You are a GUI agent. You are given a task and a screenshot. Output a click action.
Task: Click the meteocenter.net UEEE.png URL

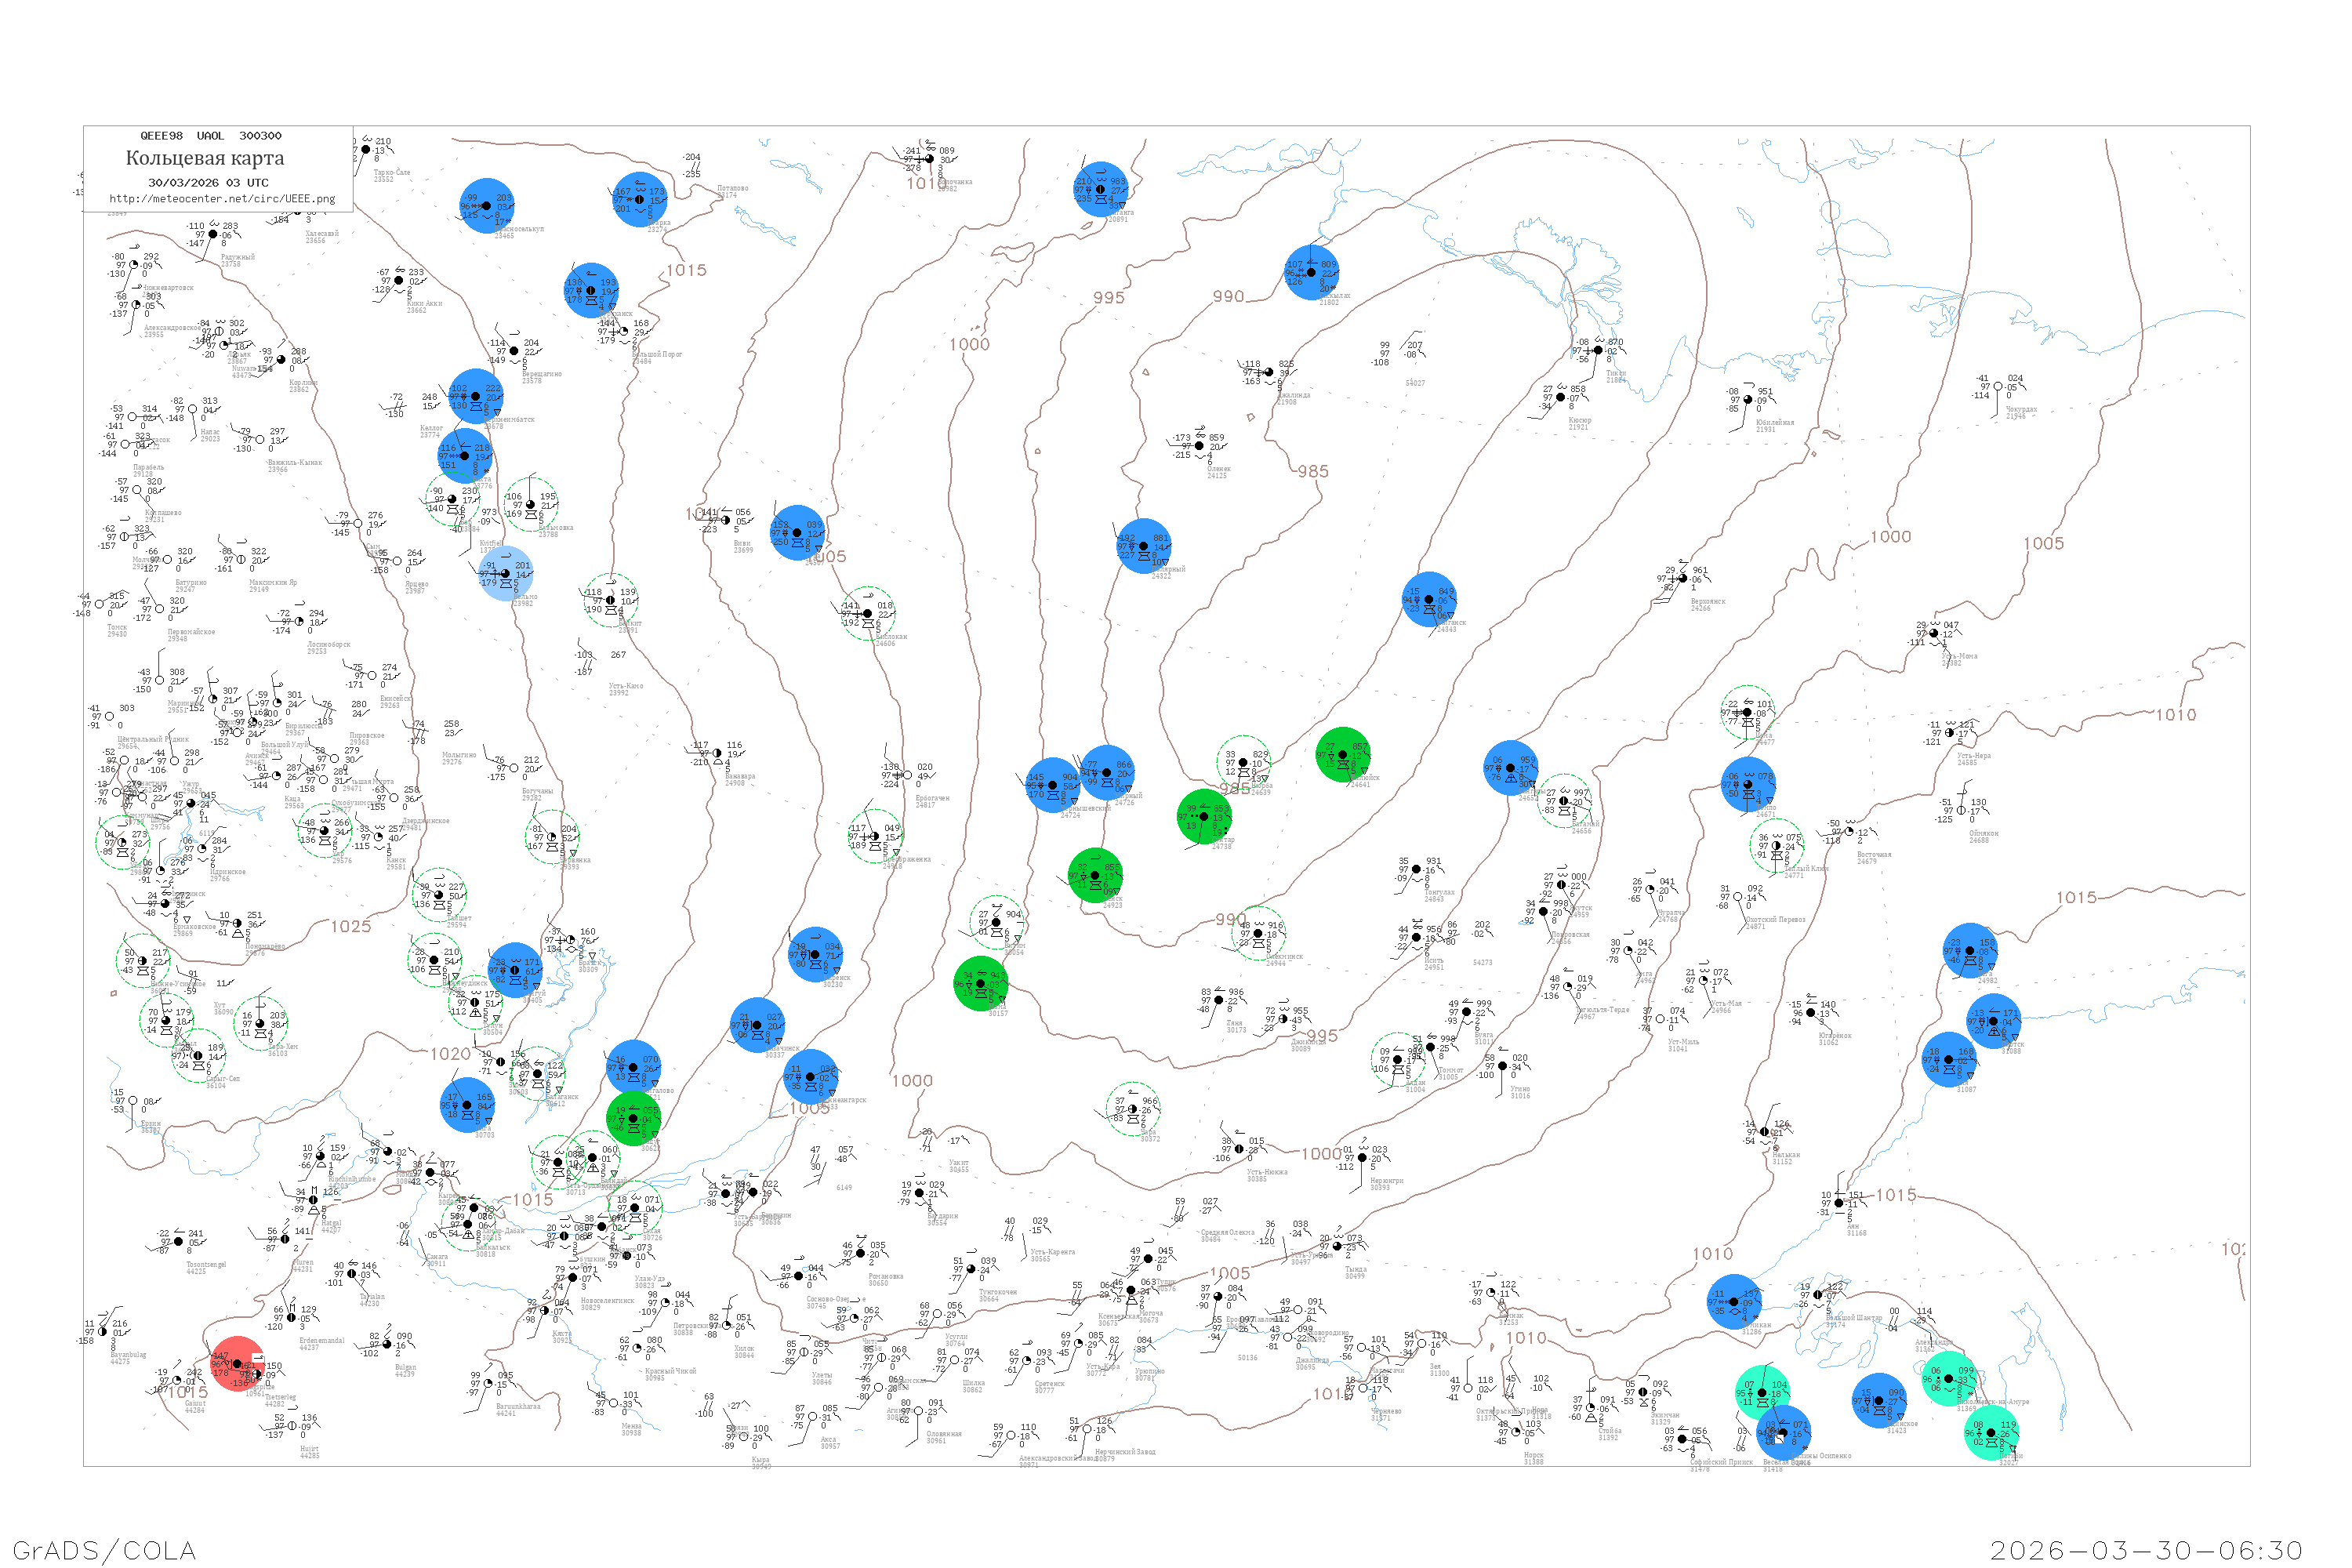(222, 199)
